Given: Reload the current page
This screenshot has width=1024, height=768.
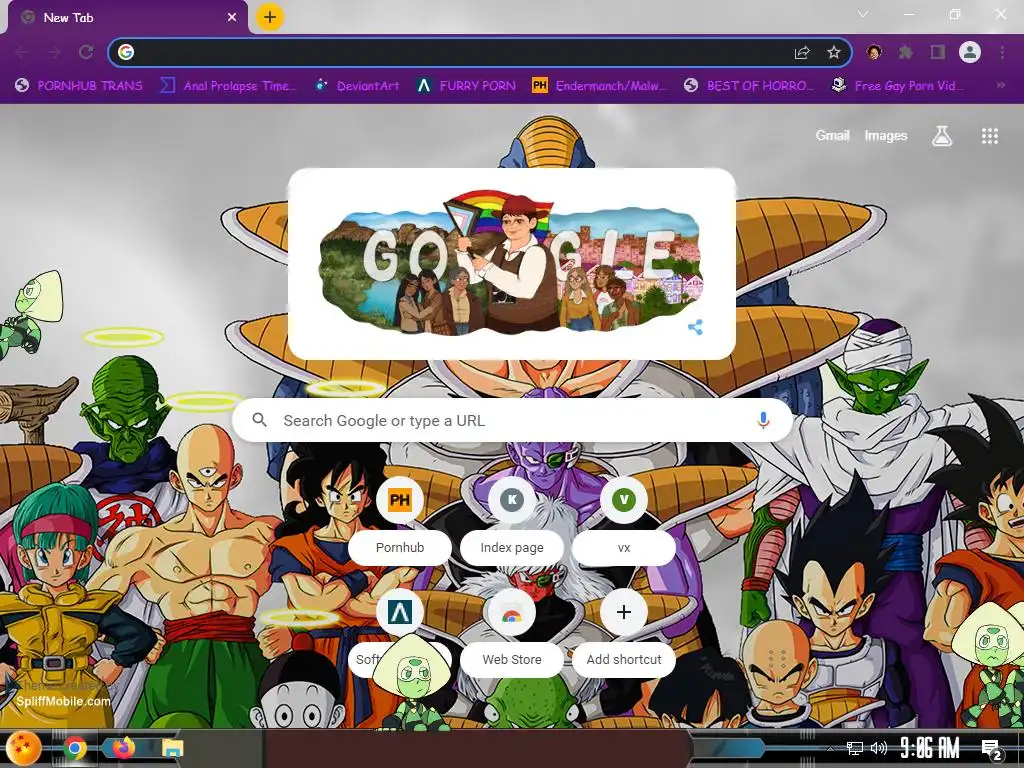Looking at the screenshot, I should coord(86,52).
